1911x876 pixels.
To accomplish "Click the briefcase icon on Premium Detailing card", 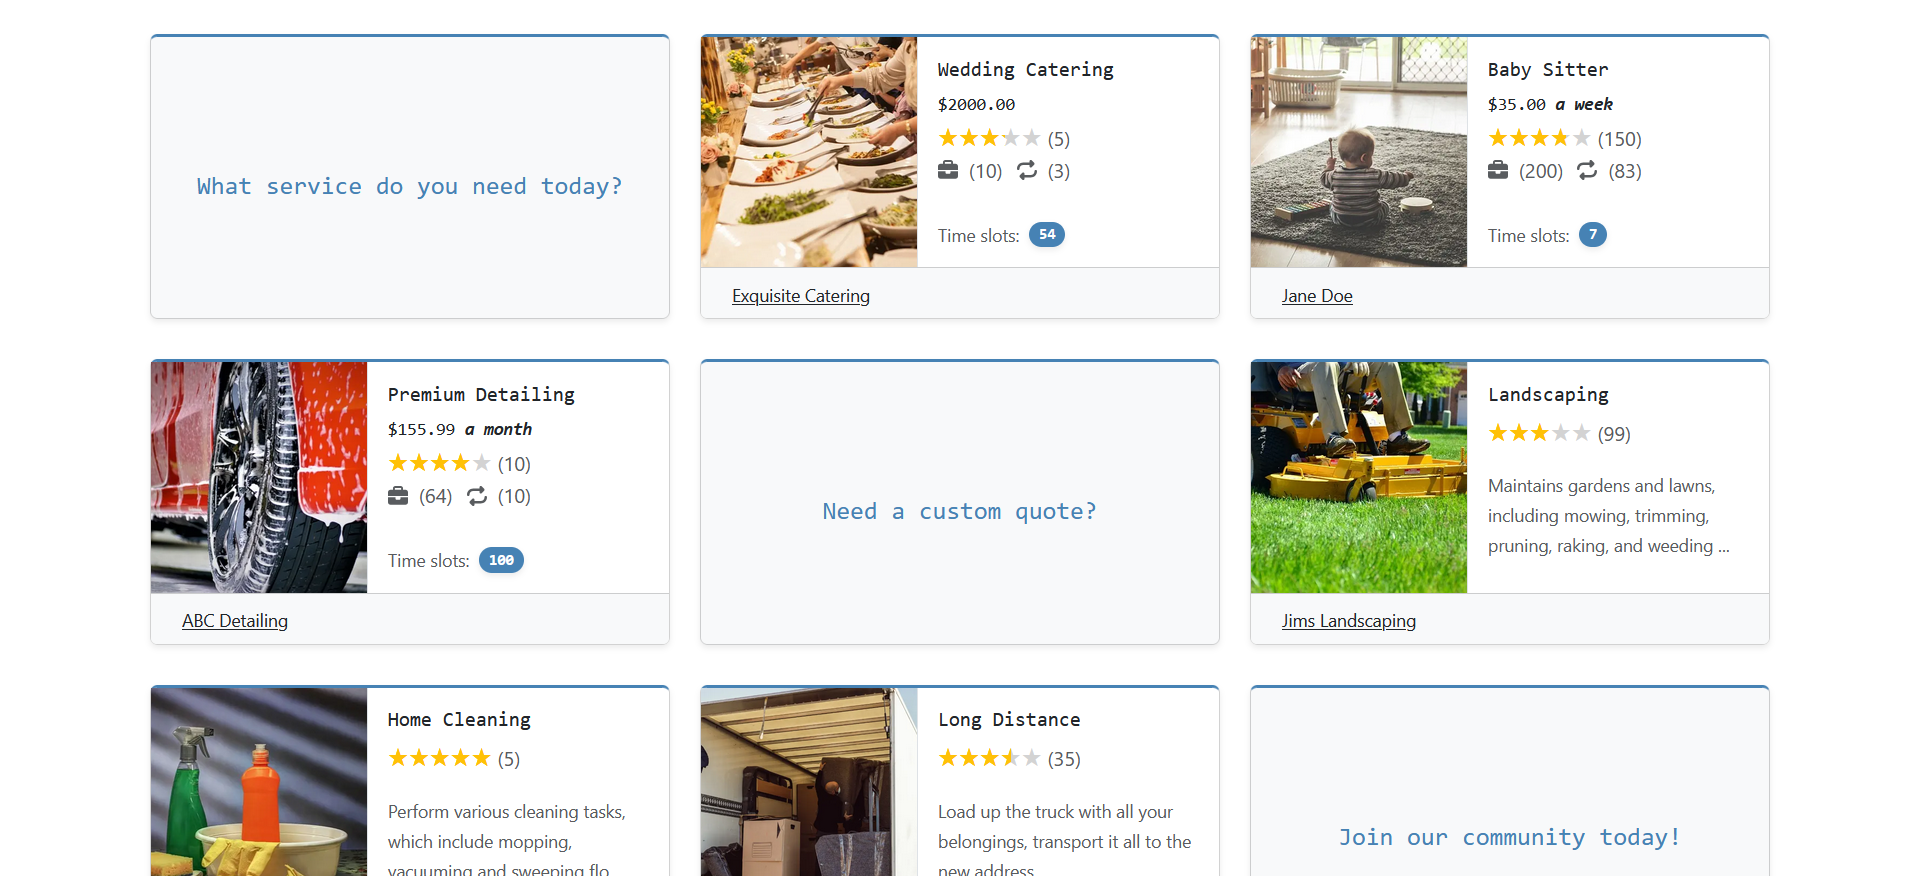I will (399, 495).
